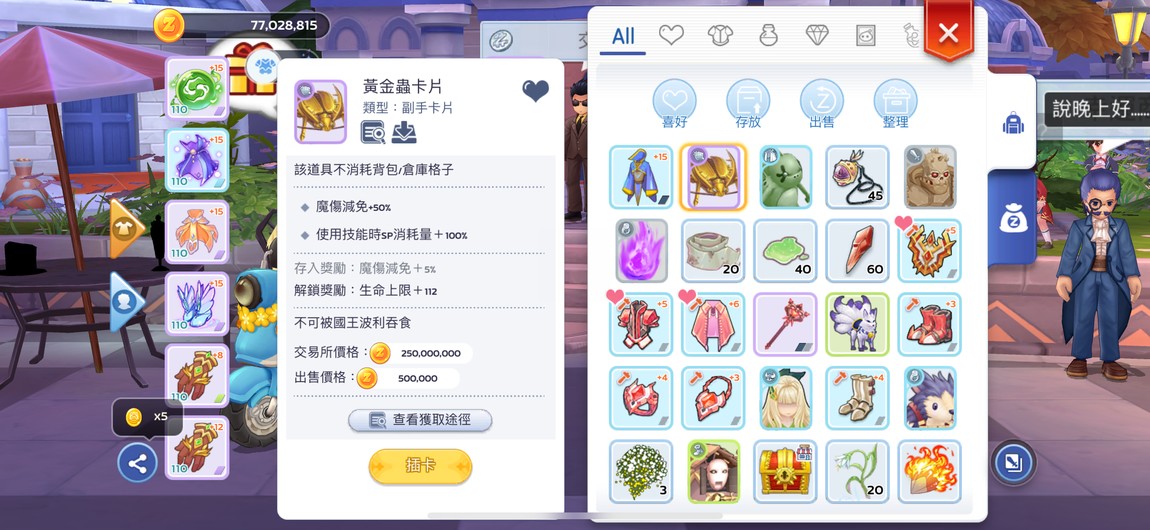This screenshot has width=1150, height=530.
Task: Open the backpack side tab
Action: tap(1013, 123)
